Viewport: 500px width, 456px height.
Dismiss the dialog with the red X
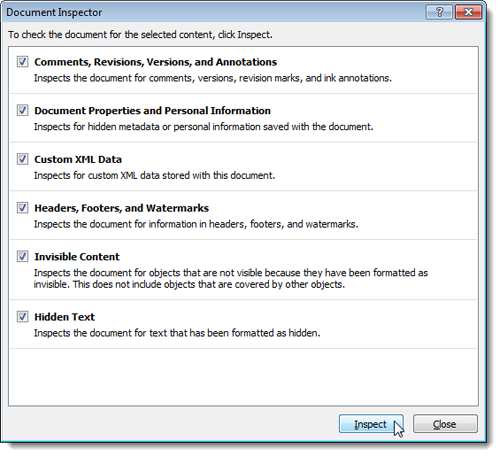coord(468,12)
